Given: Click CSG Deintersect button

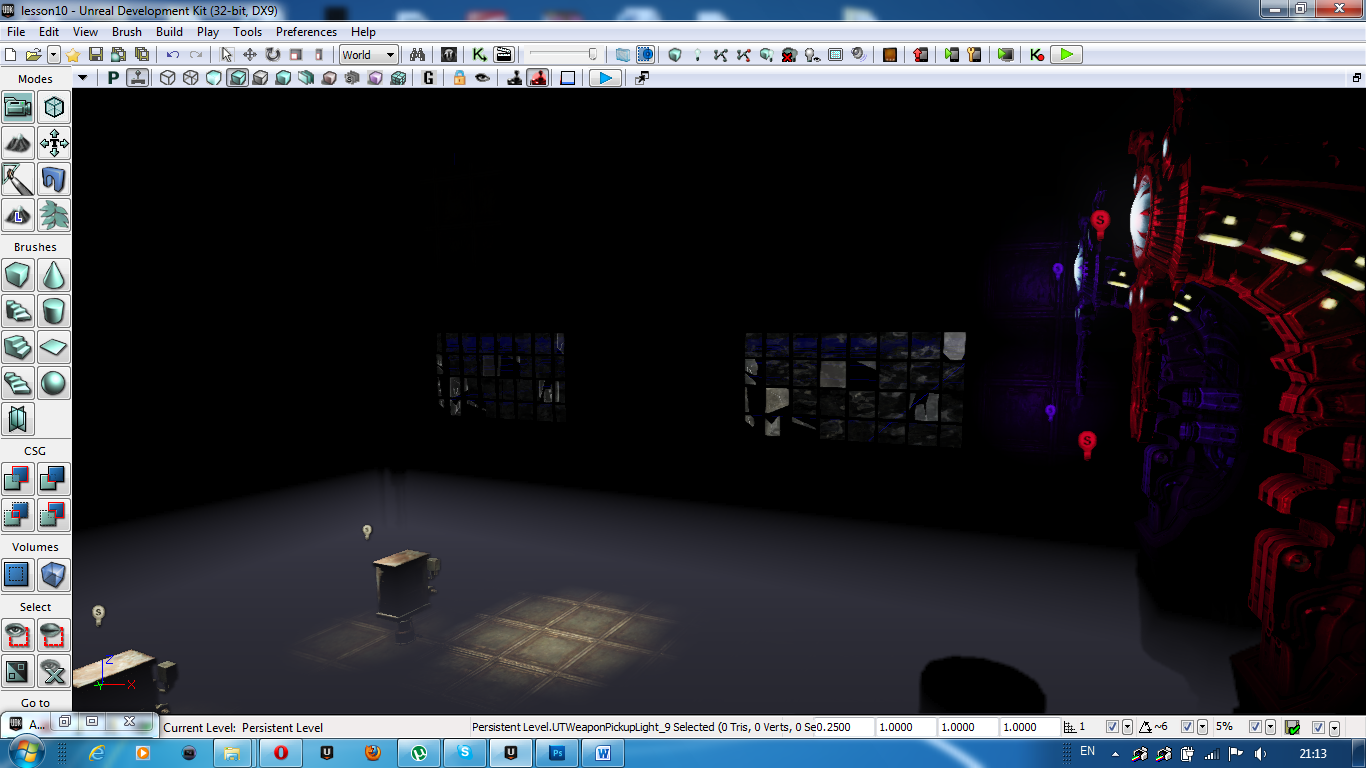Looking at the screenshot, I should pos(54,515).
